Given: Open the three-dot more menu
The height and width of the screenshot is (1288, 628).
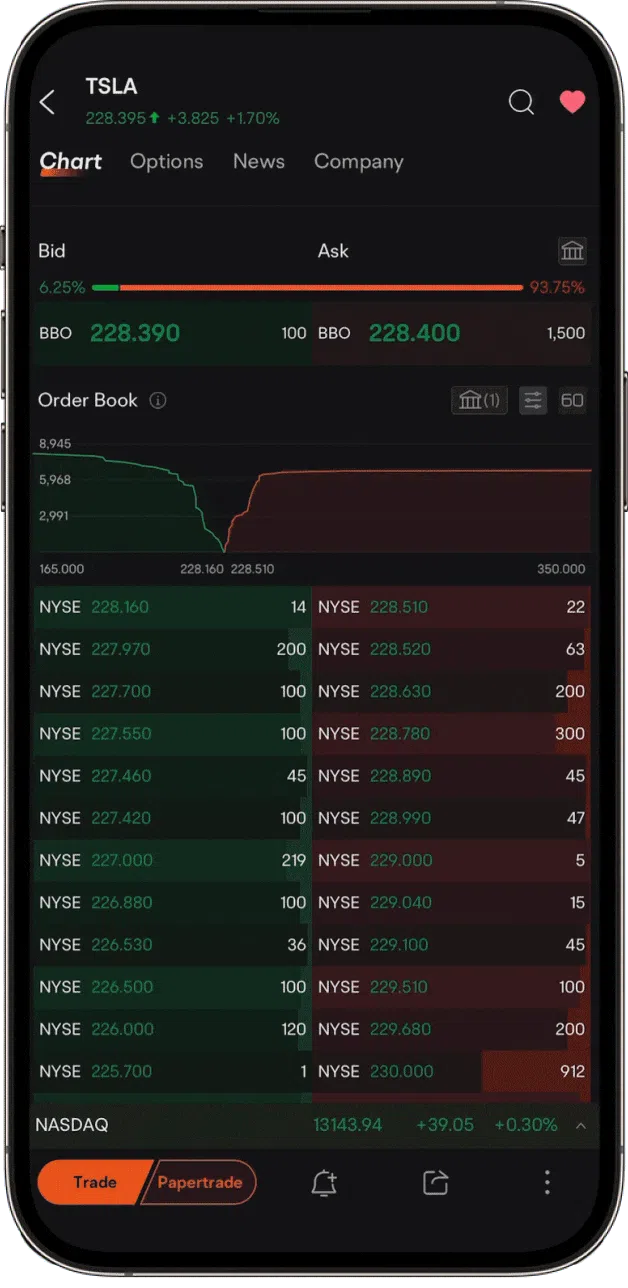Looking at the screenshot, I should (547, 1183).
